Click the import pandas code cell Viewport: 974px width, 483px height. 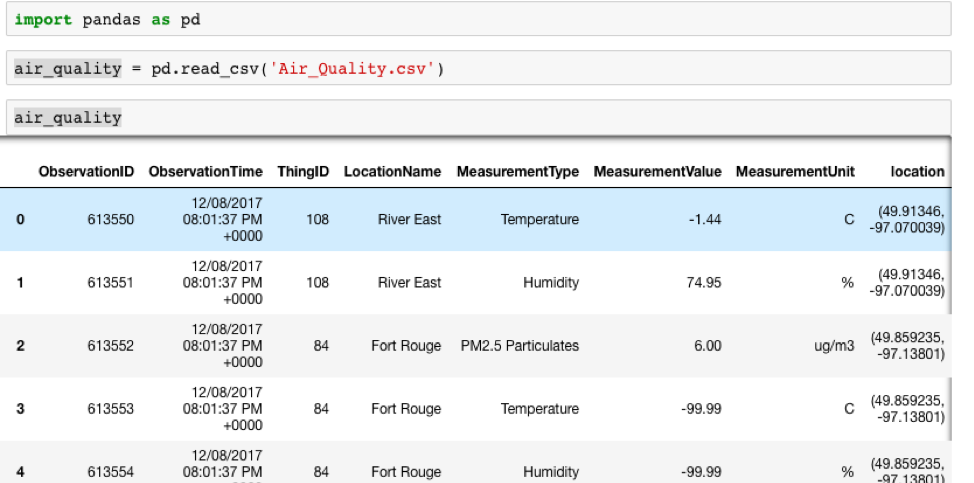478,19
